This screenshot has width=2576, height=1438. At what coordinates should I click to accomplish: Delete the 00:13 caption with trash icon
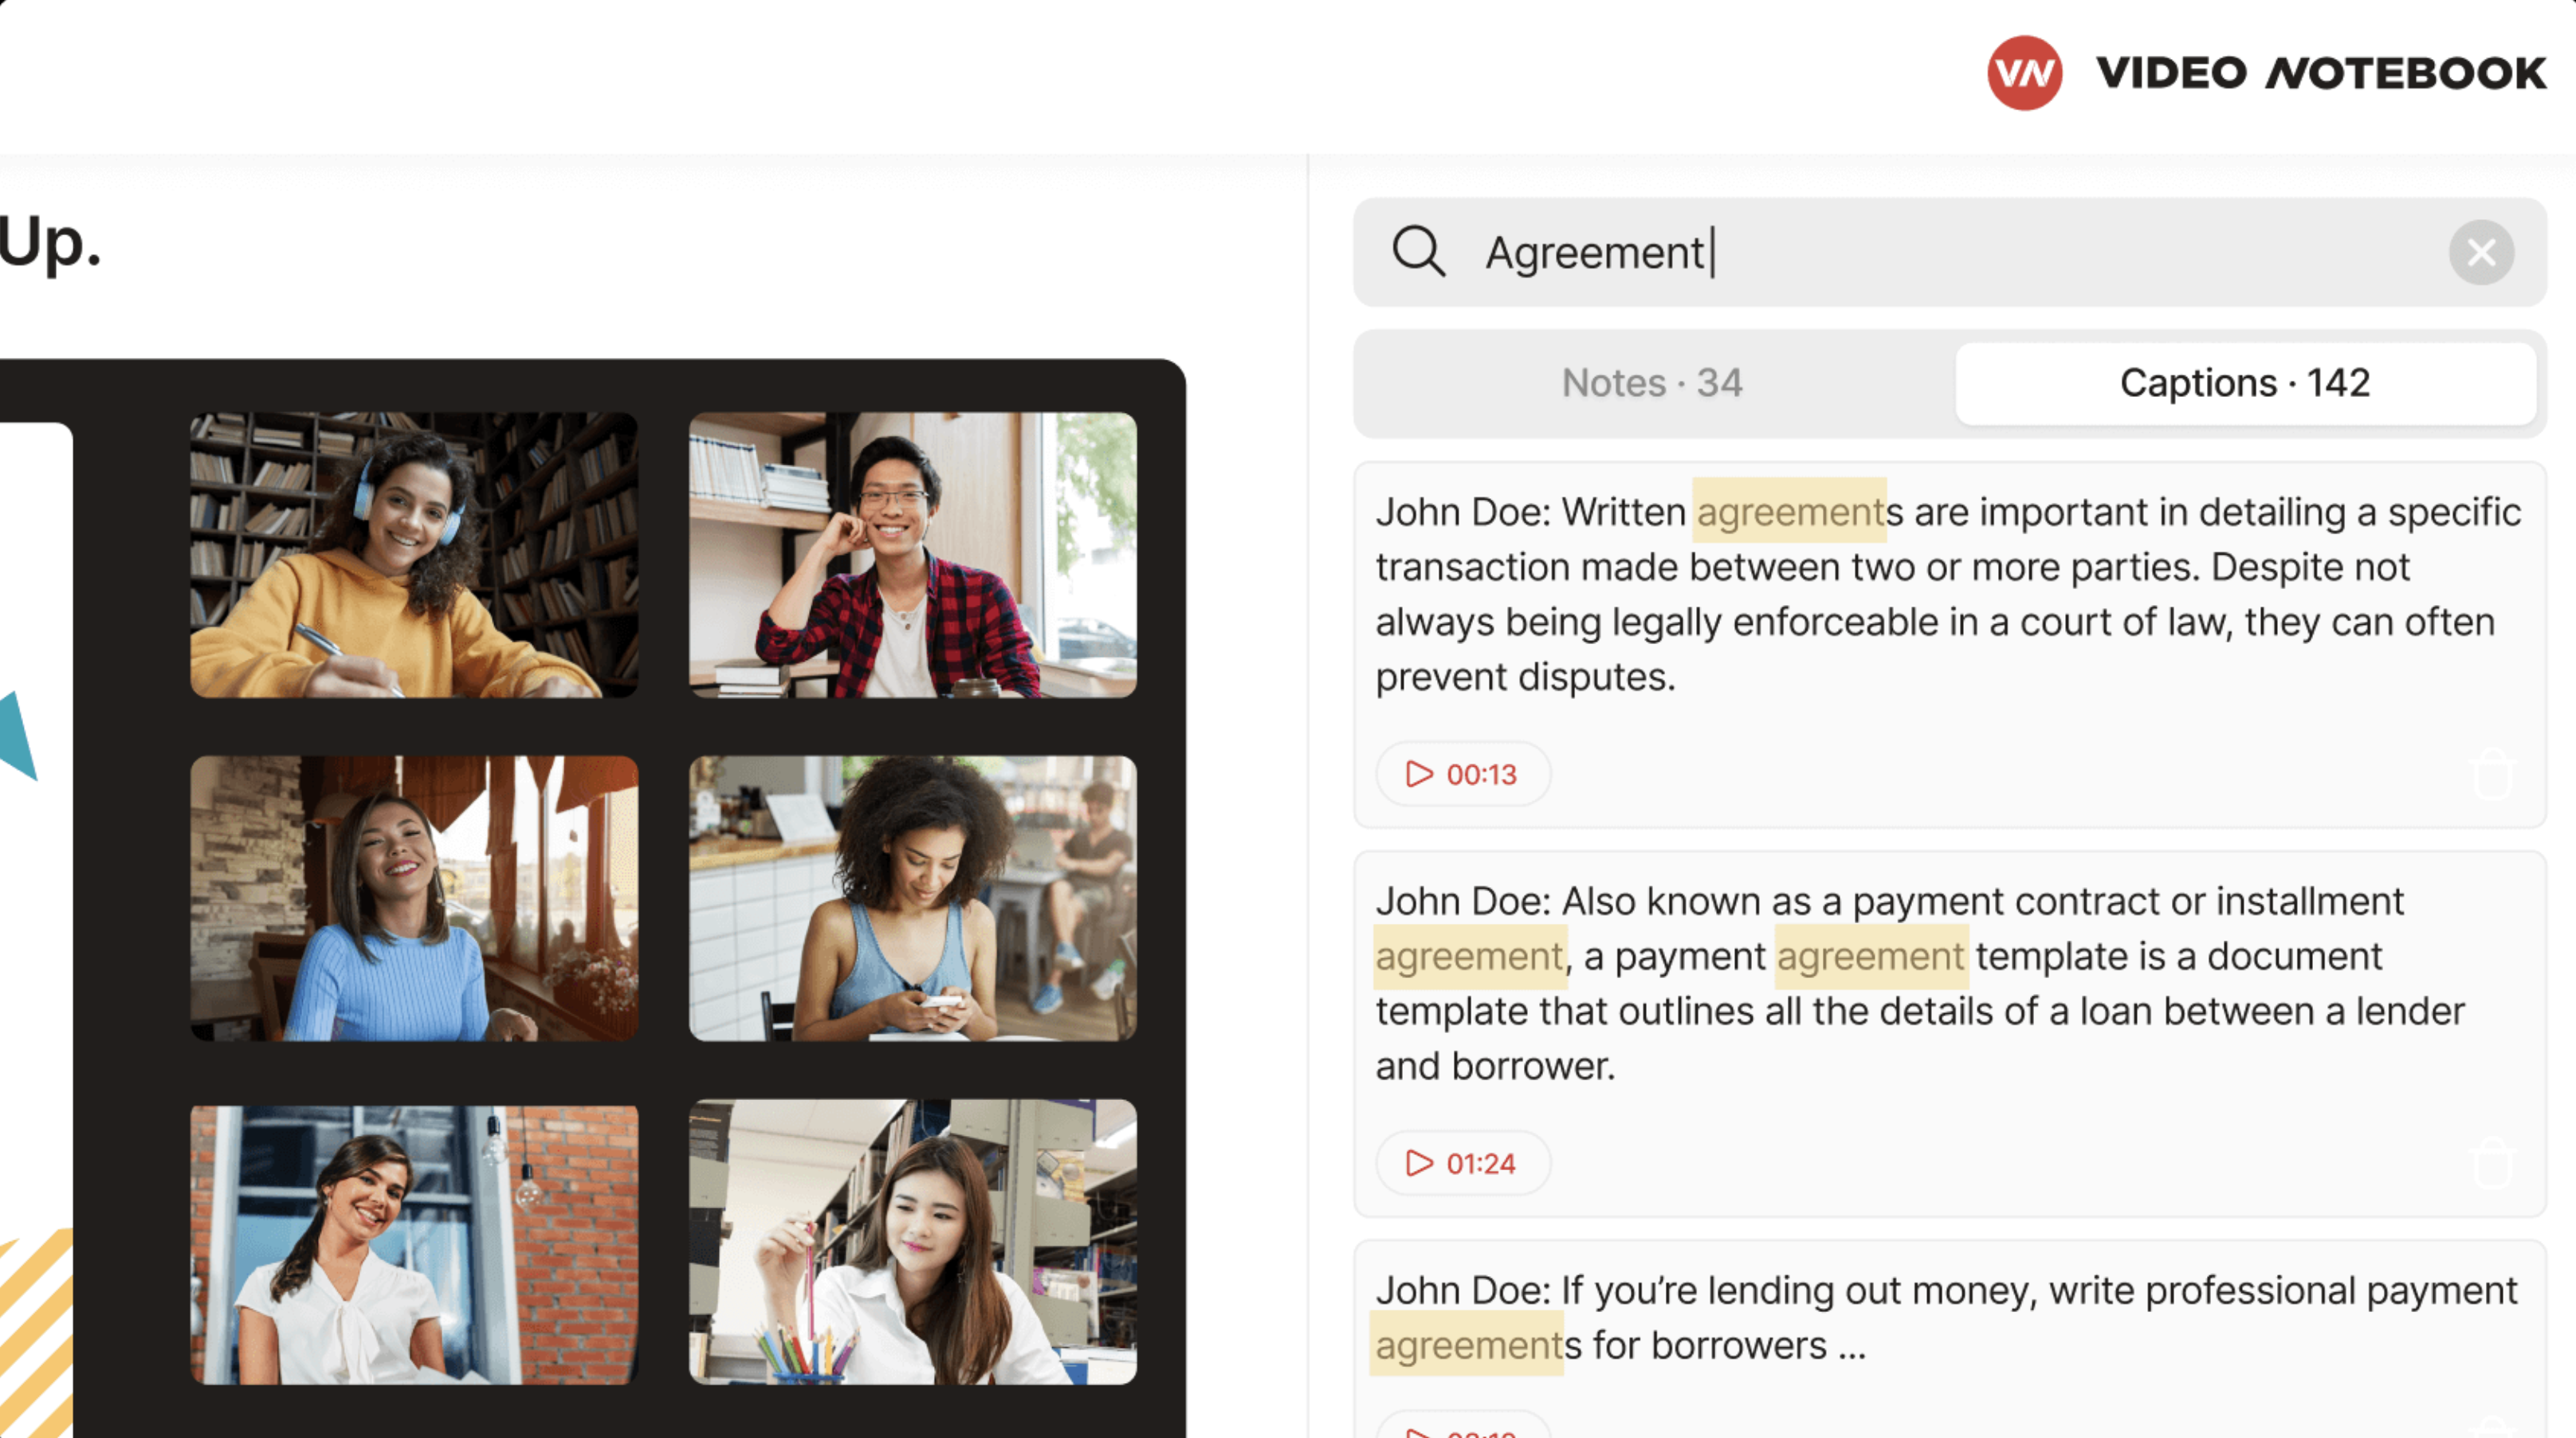click(x=2492, y=775)
